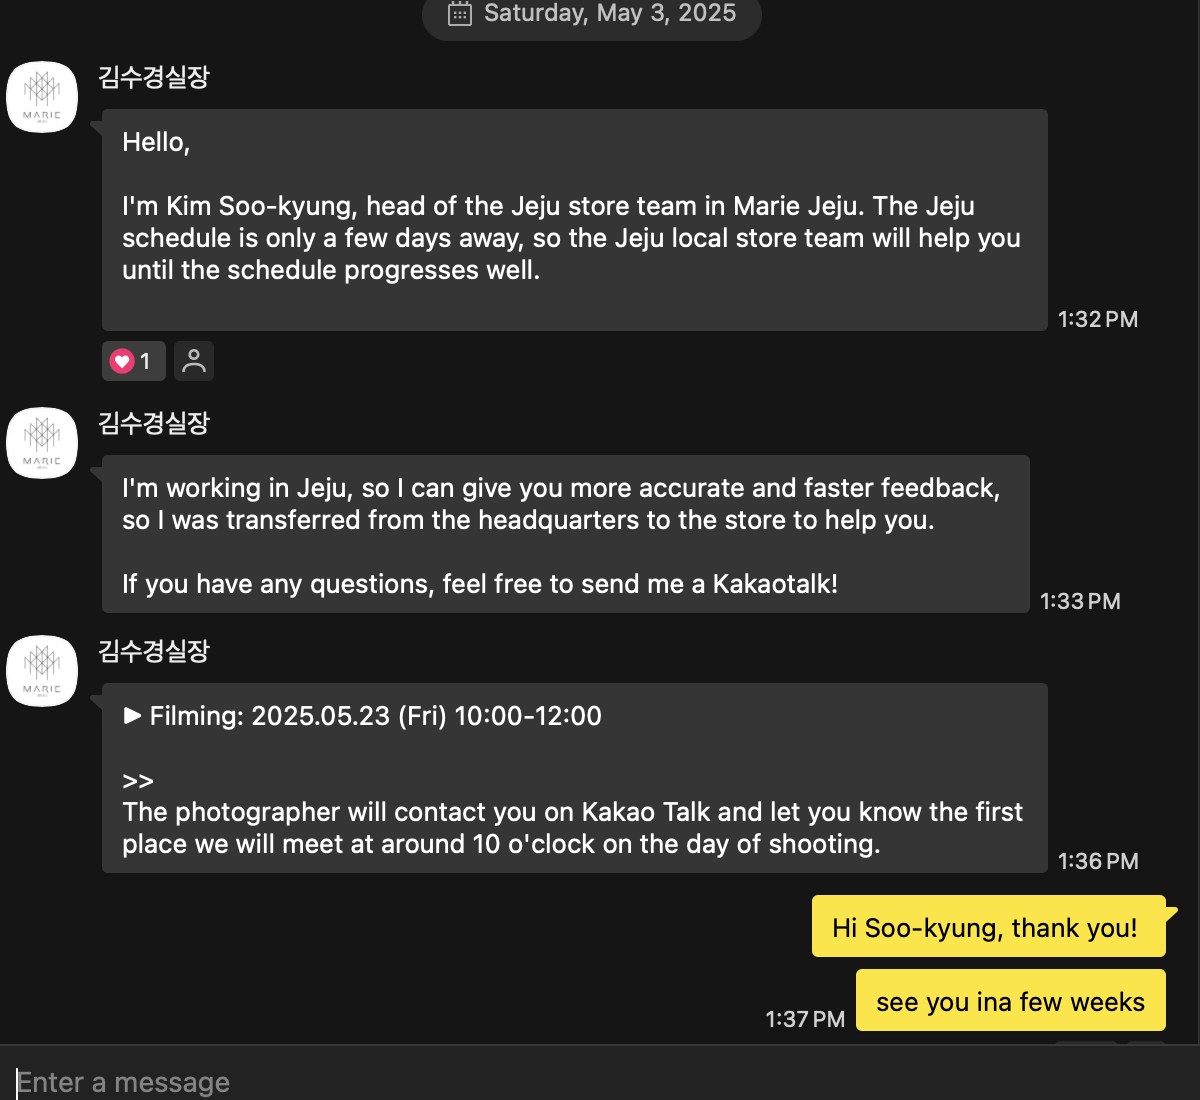Click the sender name above the Filming message
1200x1100 pixels.
pyautogui.click(x=154, y=651)
